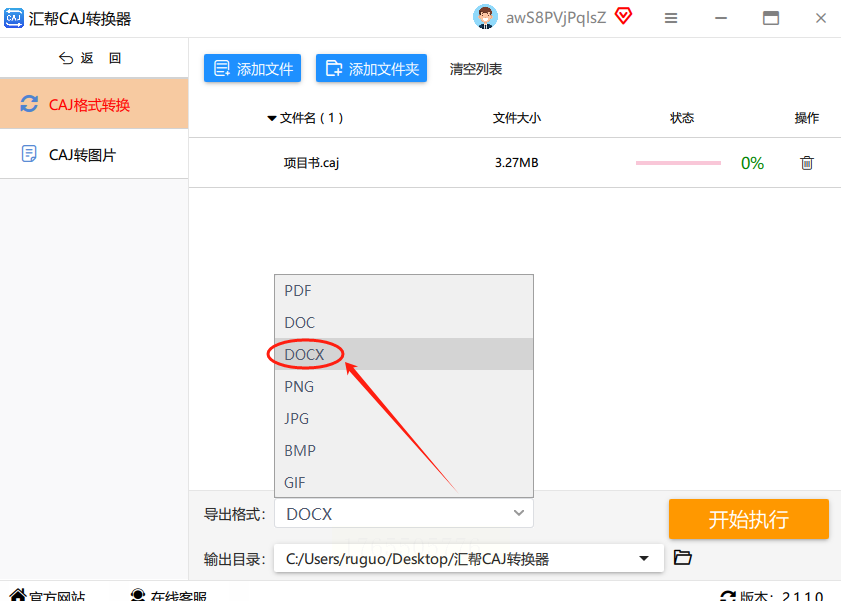Open the hamburger menu in title bar
Viewport: 841px width, 601px height.
tap(670, 18)
